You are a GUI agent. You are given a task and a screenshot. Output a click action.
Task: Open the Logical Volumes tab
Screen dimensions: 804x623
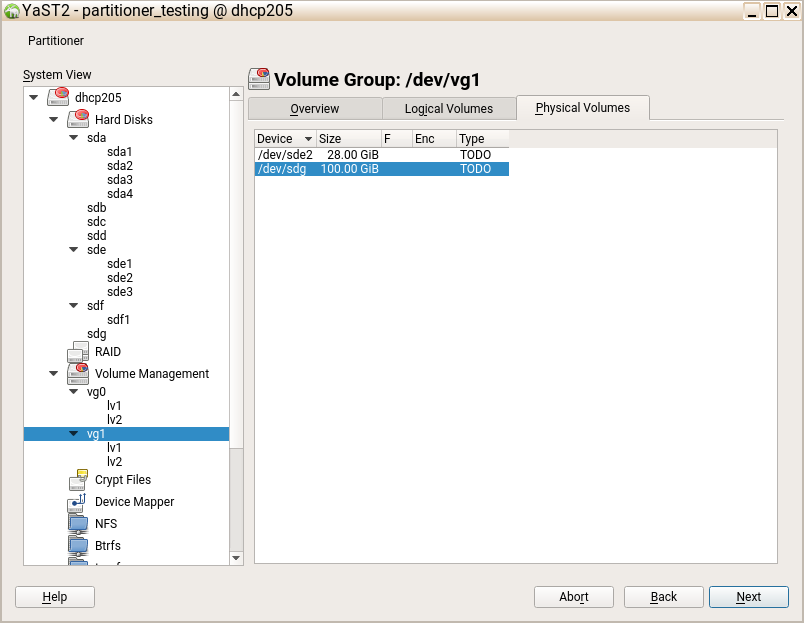(x=448, y=109)
